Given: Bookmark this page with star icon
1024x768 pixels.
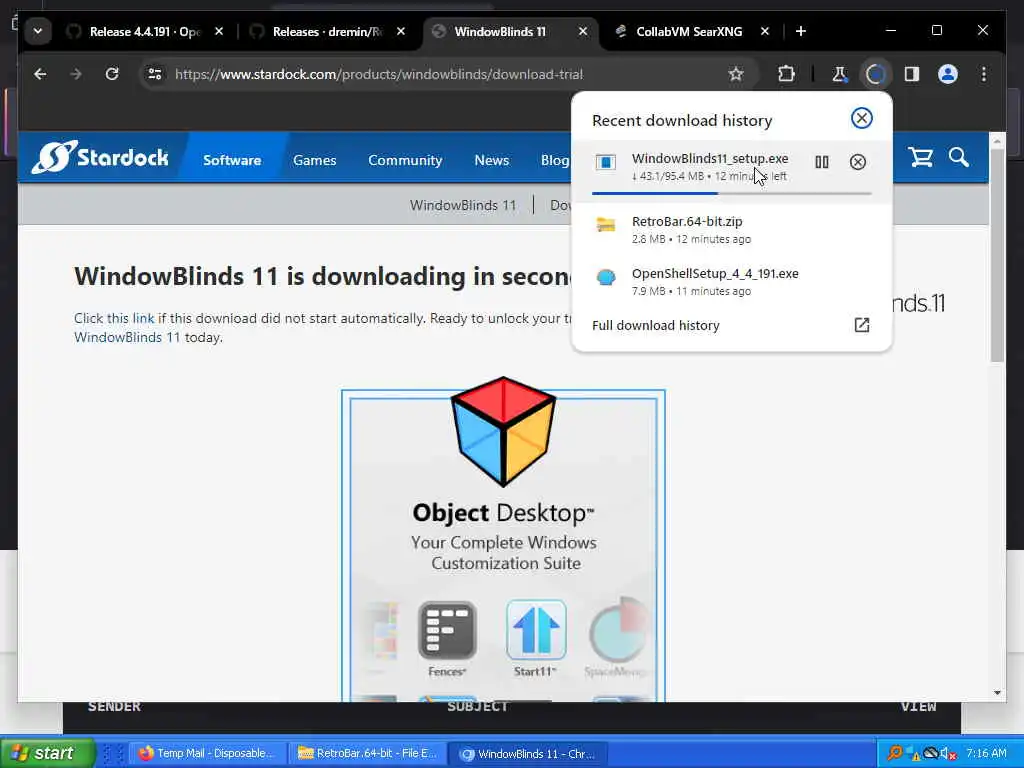Looking at the screenshot, I should click(736, 74).
